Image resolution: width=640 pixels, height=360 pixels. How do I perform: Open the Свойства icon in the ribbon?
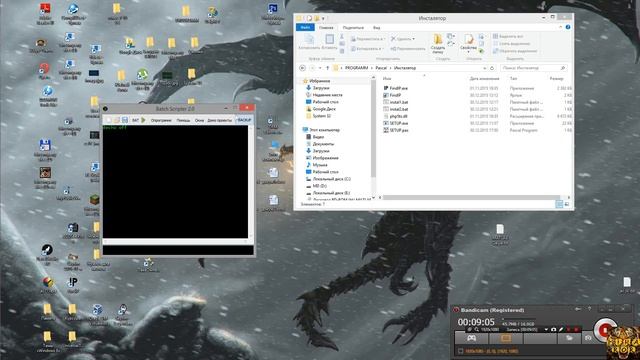pos(468,44)
